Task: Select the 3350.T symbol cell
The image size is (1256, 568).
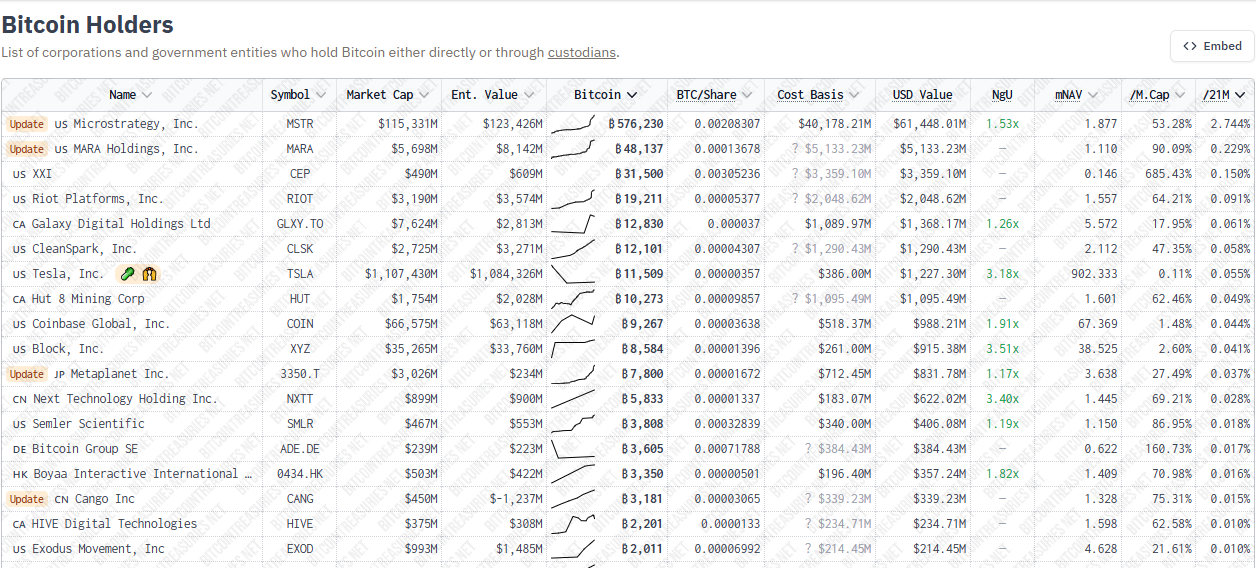Action: coord(299,374)
